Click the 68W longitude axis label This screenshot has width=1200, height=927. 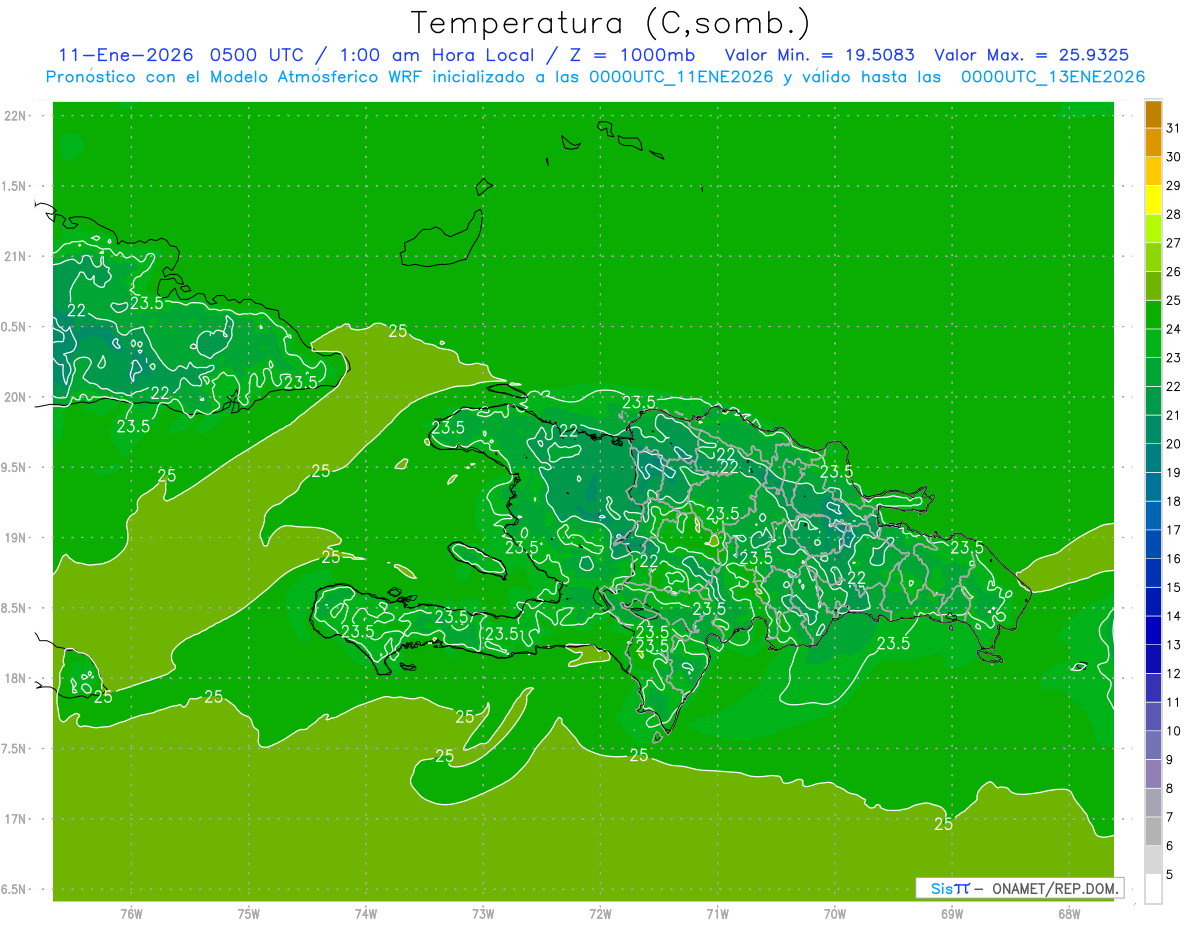(x=1069, y=913)
